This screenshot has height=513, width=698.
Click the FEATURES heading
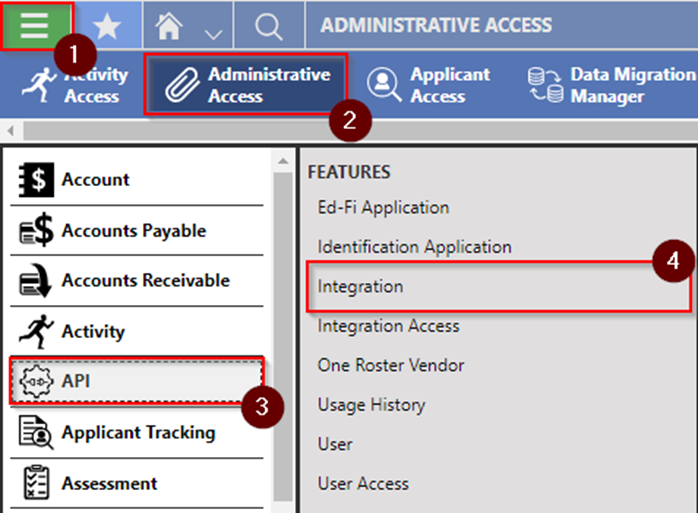tap(349, 172)
